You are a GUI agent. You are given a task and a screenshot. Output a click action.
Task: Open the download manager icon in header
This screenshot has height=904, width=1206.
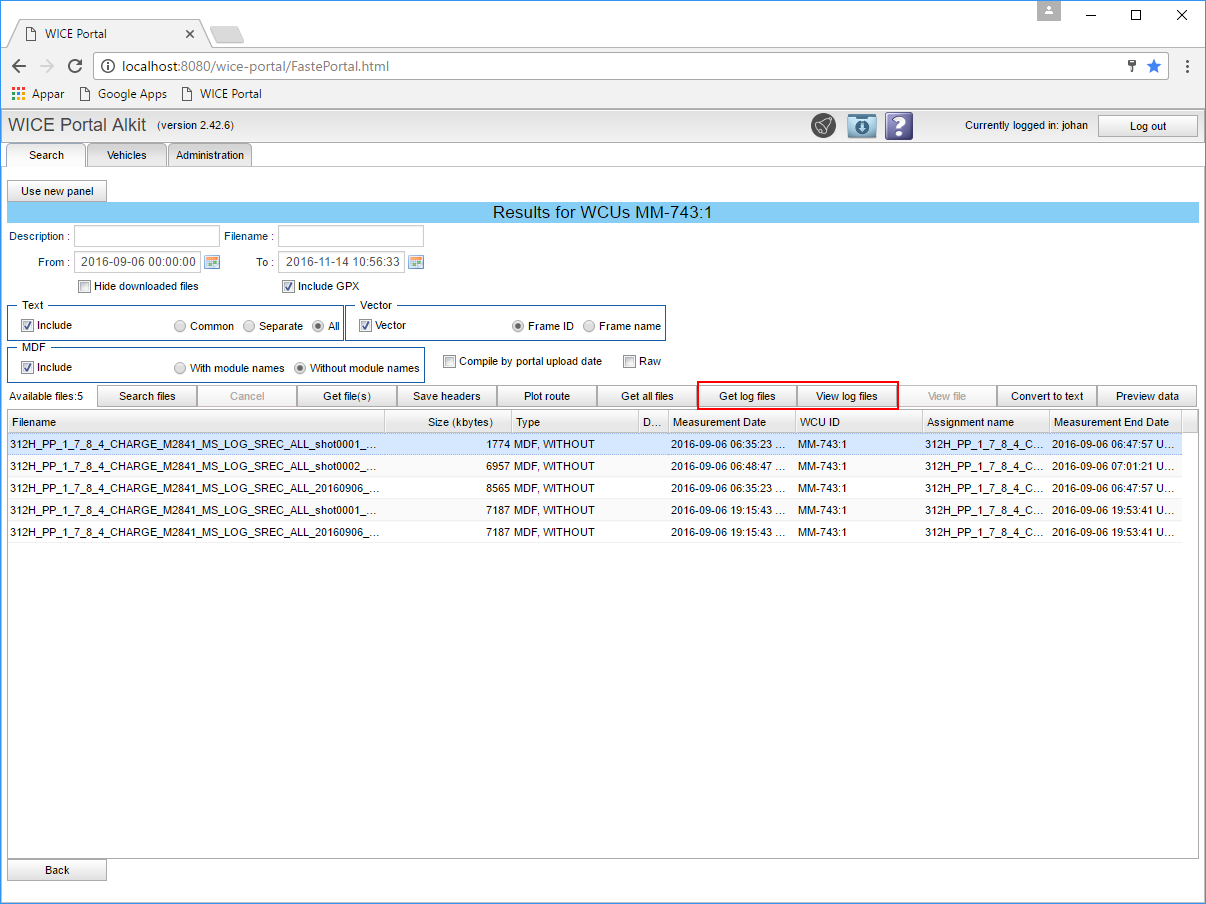click(x=861, y=126)
